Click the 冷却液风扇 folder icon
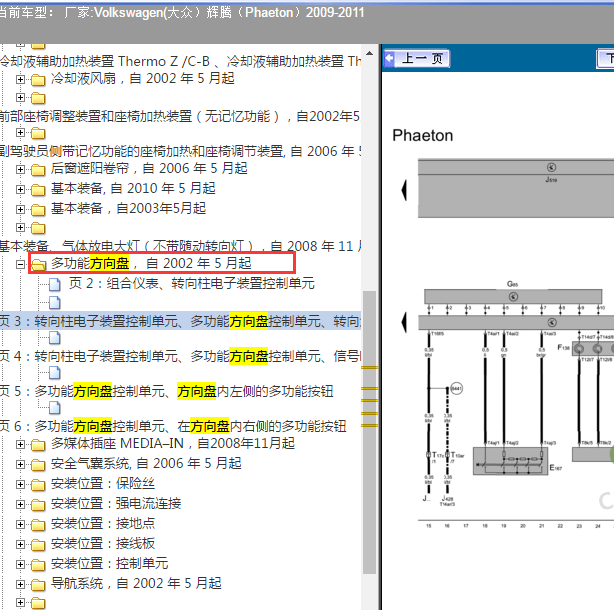614x610 pixels. tap(38, 80)
